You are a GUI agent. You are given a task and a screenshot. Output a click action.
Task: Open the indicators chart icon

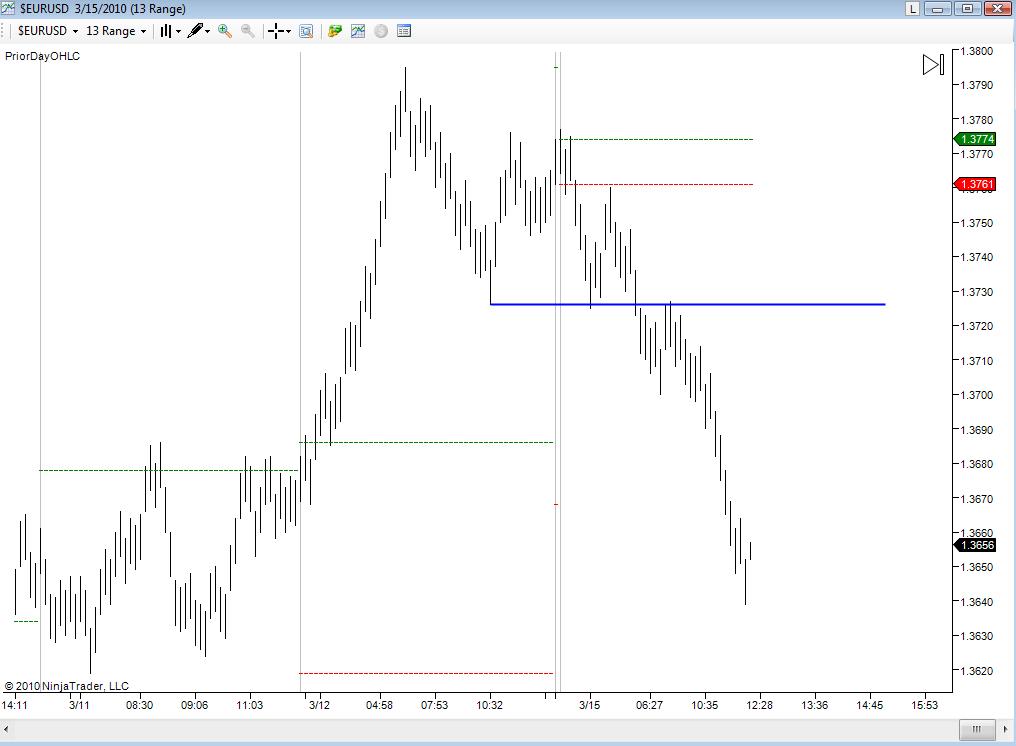[x=358, y=31]
